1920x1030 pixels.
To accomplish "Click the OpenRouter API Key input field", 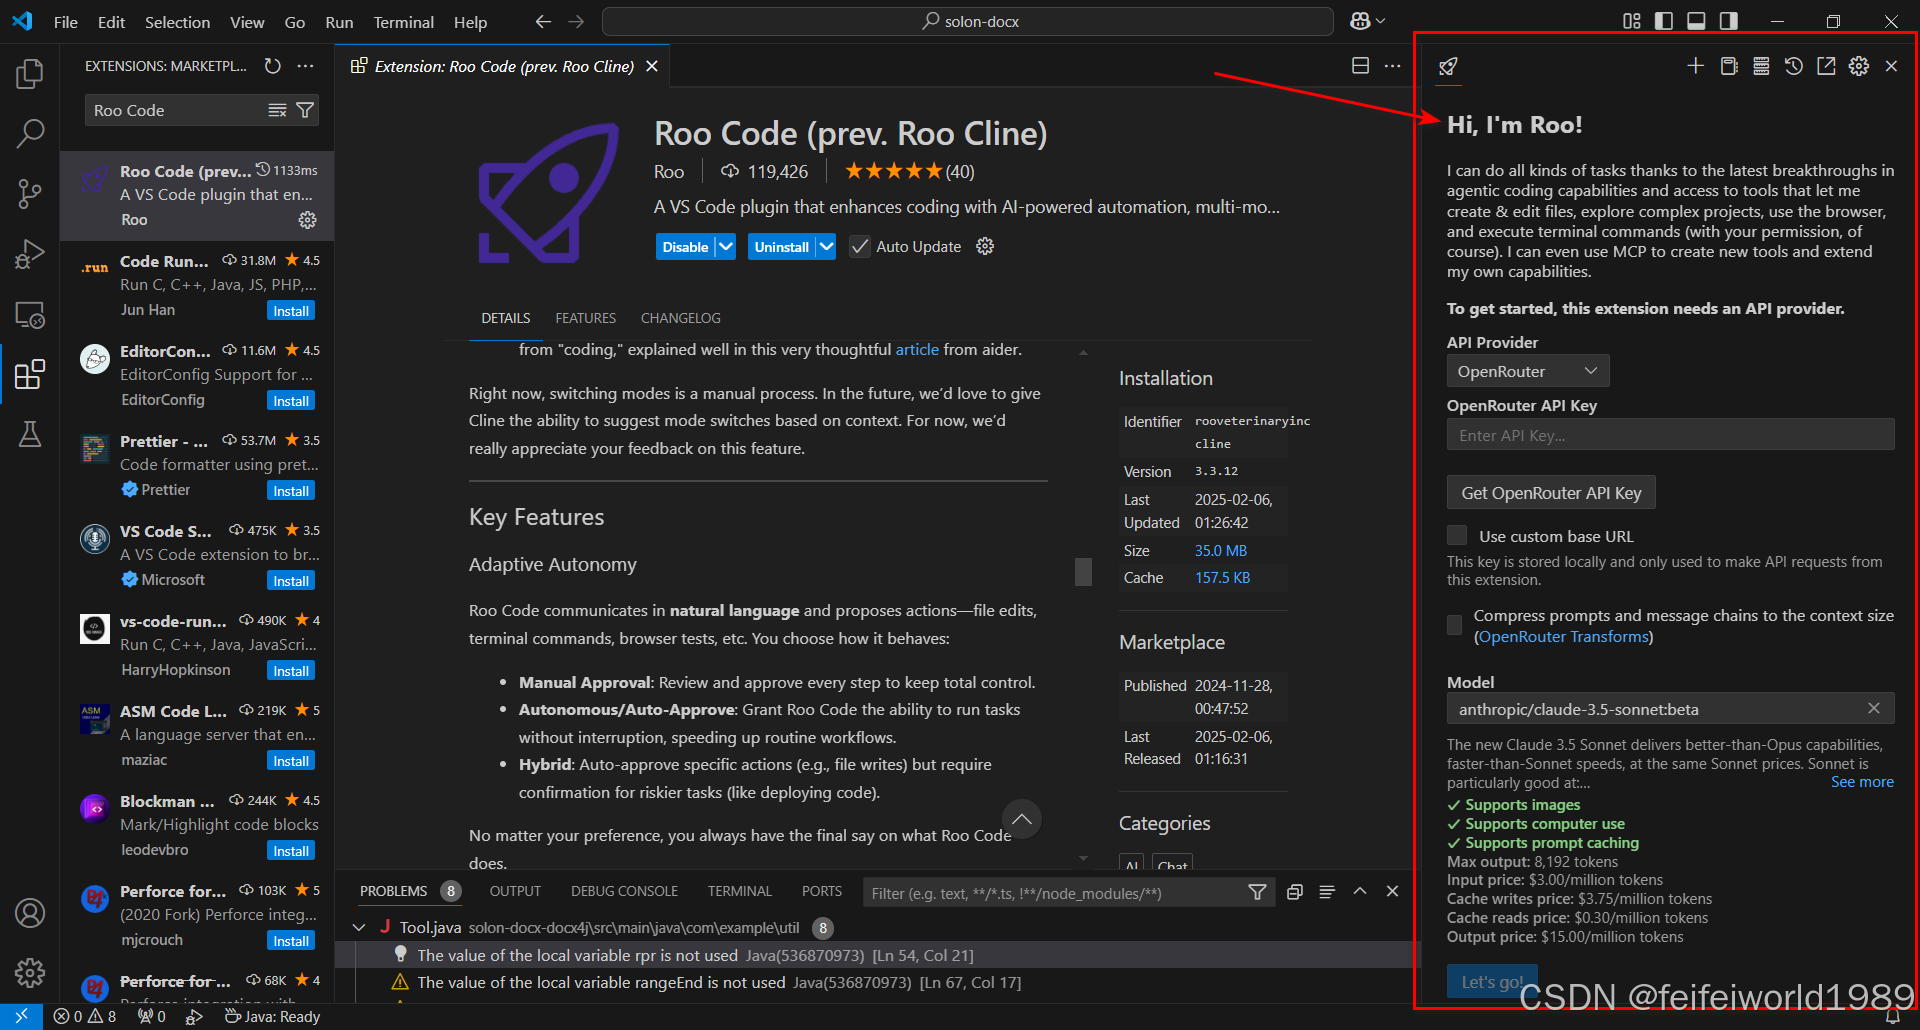I will pos(1670,435).
